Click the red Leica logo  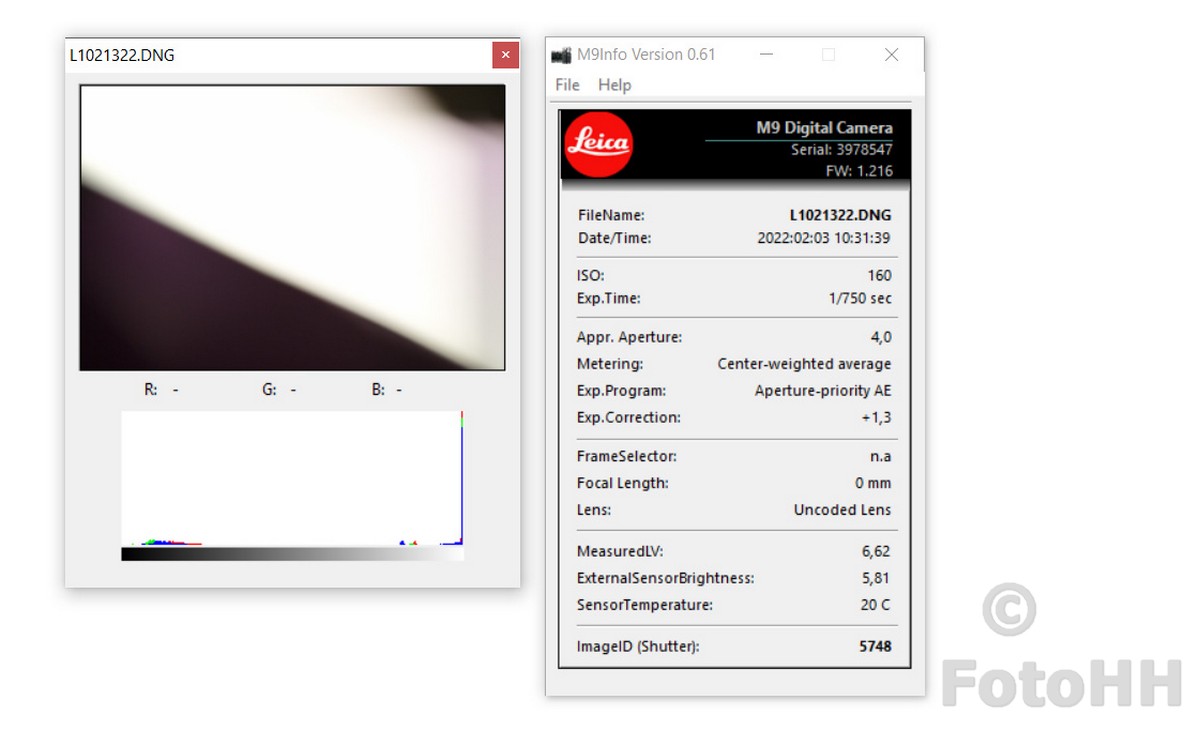click(x=598, y=144)
